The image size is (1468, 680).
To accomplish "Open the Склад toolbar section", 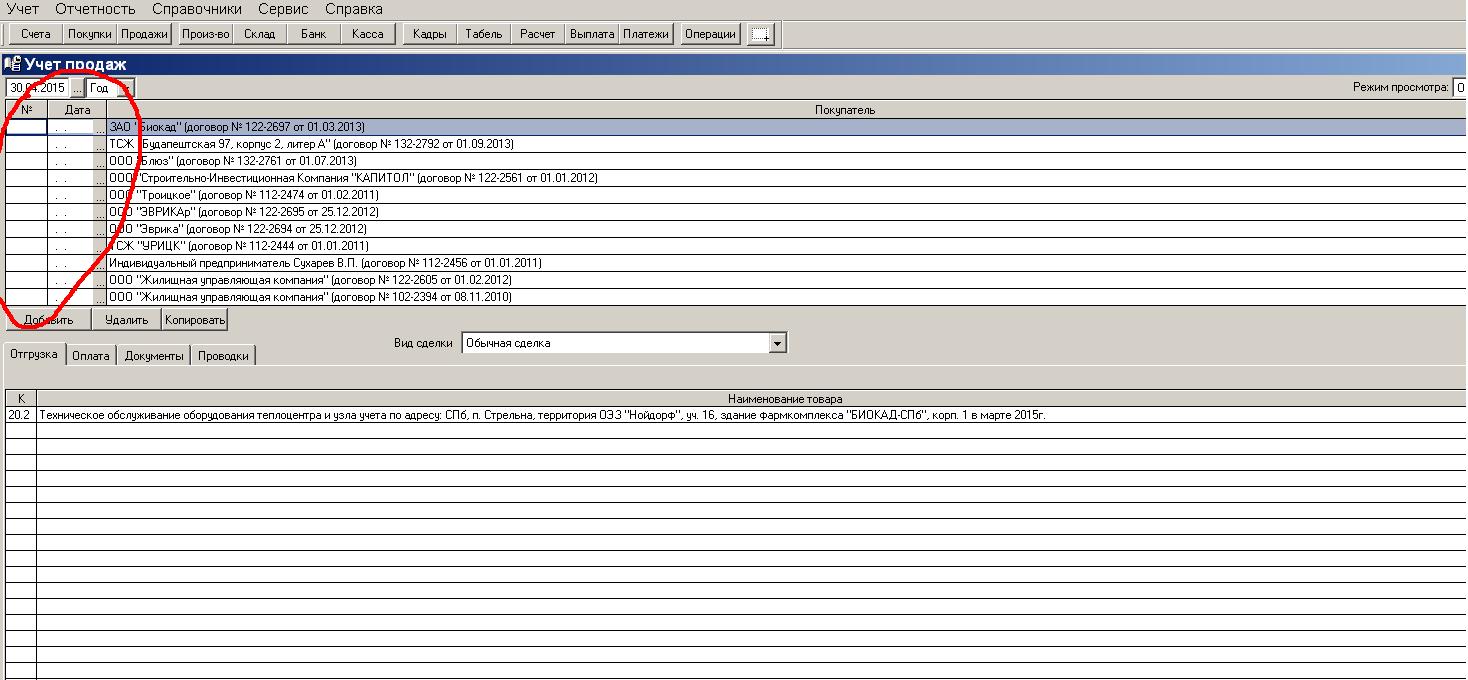I will pyautogui.click(x=259, y=34).
